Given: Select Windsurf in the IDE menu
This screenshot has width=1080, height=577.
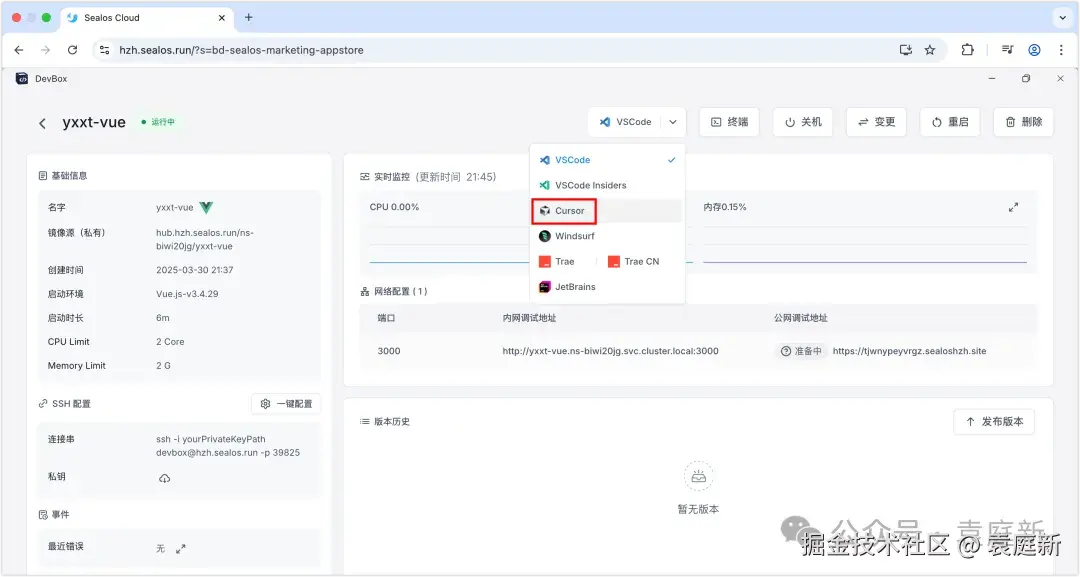Looking at the screenshot, I should [x=607, y=236].
